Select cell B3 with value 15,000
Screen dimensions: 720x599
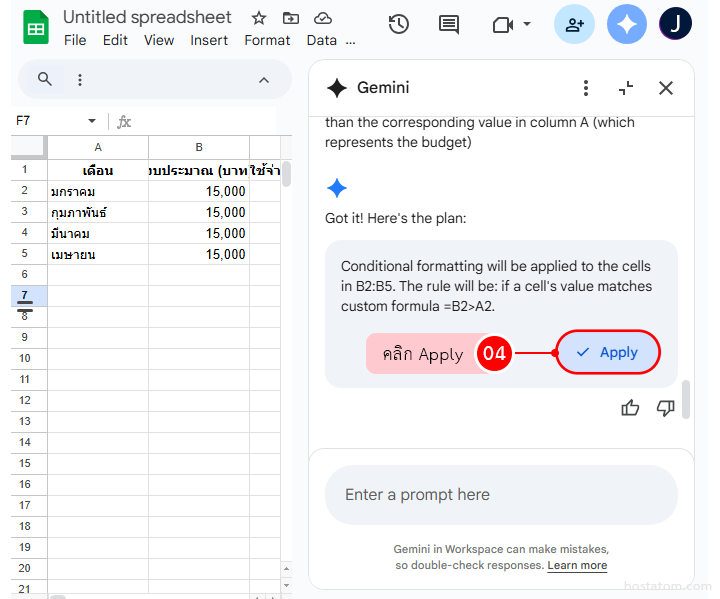pos(199,212)
